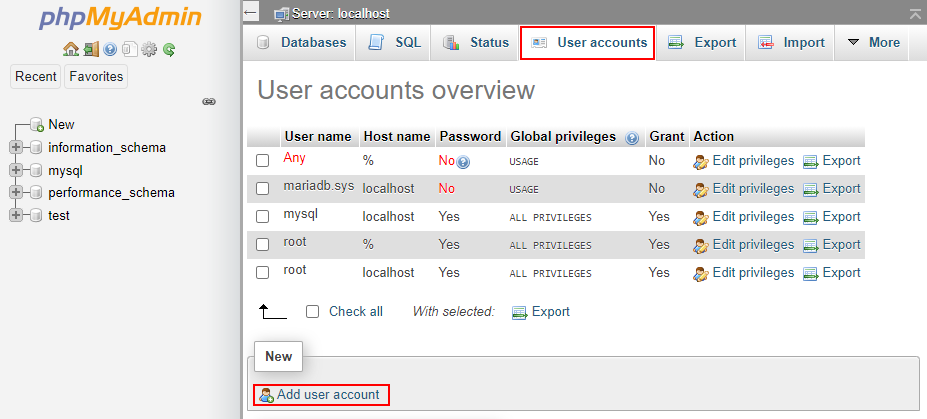The height and width of the screenshot is (419, 927).
Task: Edit privileges for mariadb.sys user
Action: click(x=743, y=189)
